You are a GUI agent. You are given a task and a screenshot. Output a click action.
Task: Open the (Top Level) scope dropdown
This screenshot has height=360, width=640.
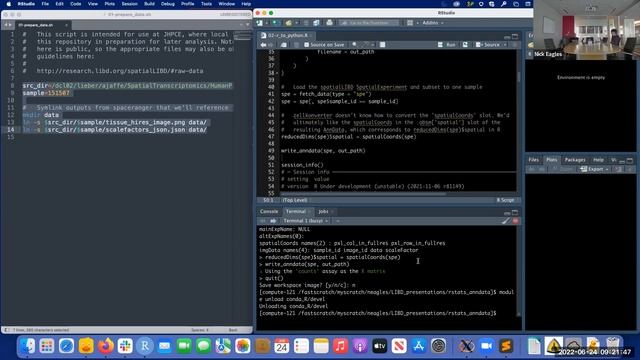(x=296, y=200)
